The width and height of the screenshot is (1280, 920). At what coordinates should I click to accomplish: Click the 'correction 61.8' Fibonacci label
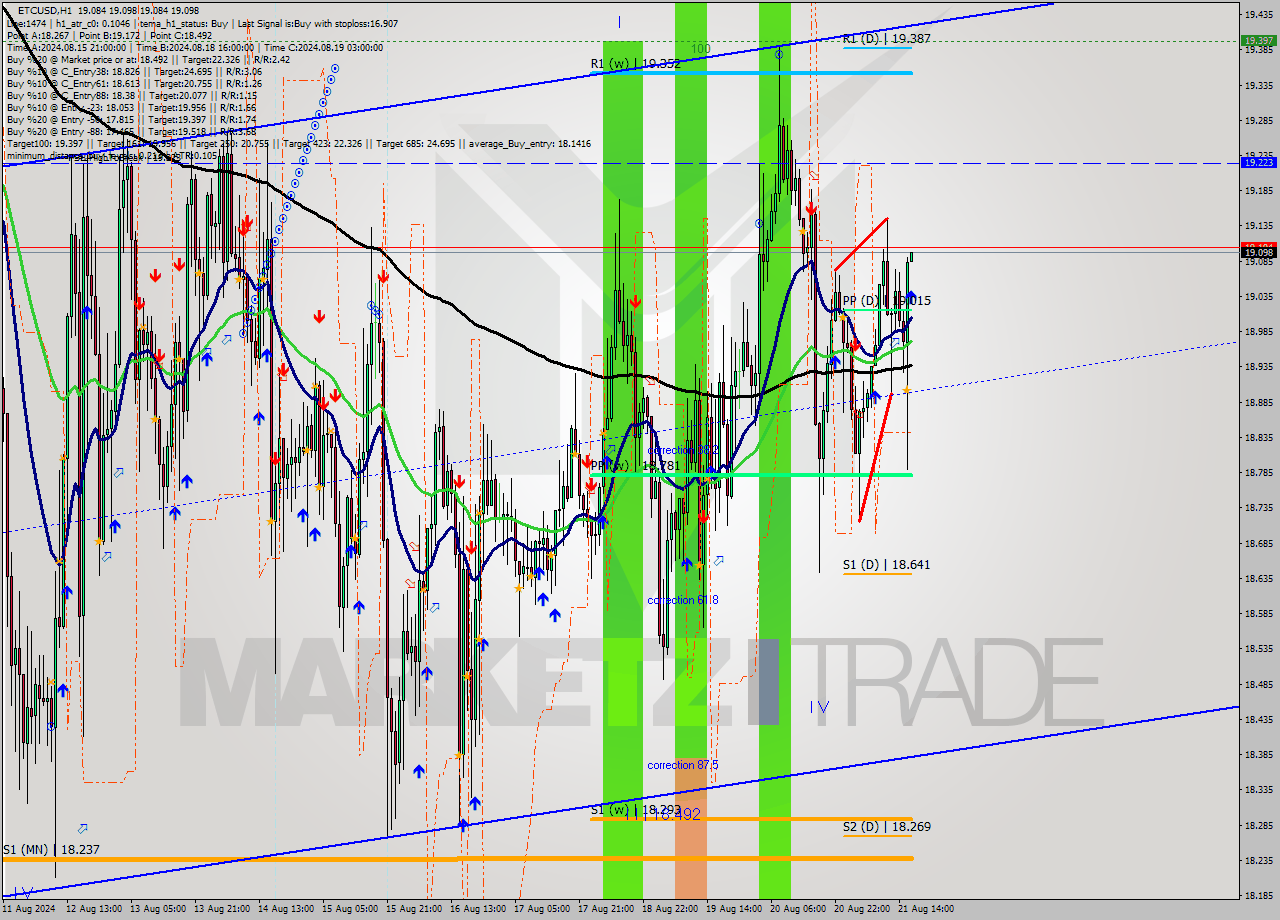683,600
